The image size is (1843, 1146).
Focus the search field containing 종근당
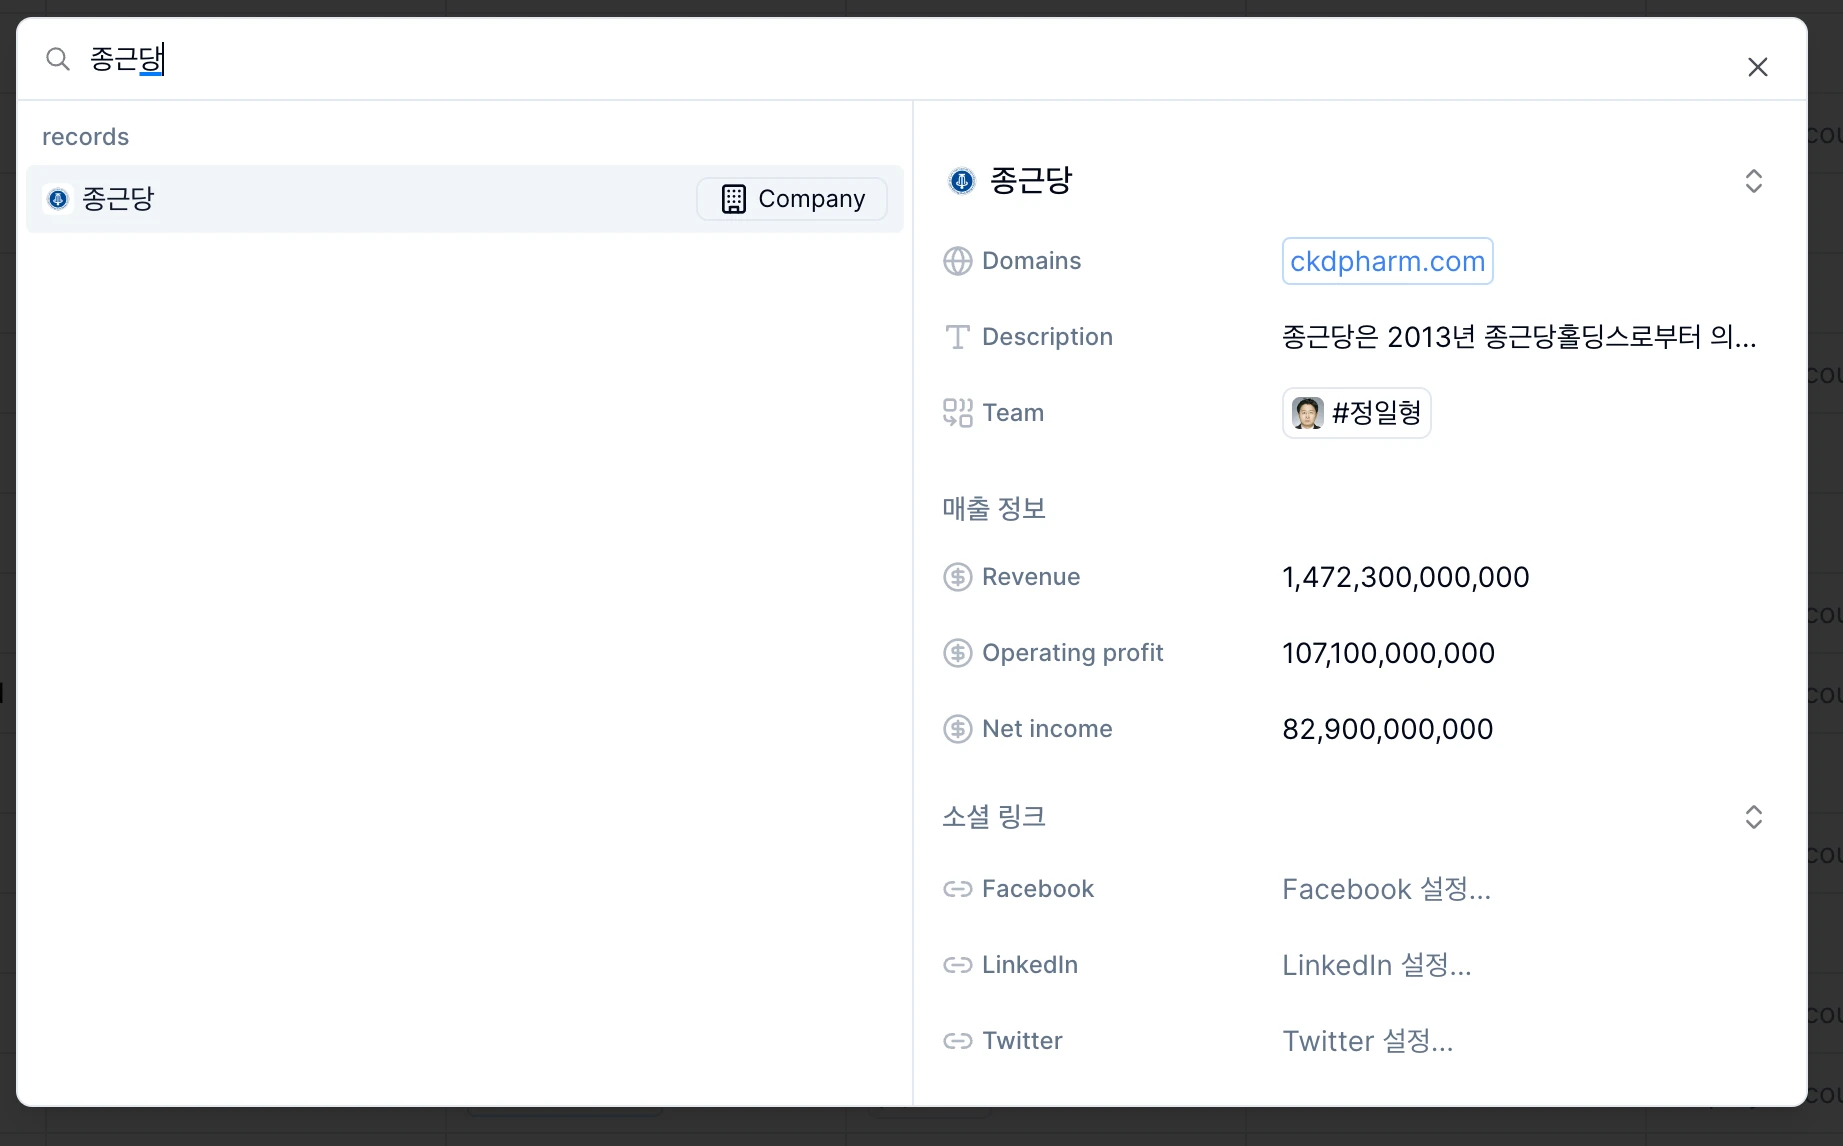880,59
